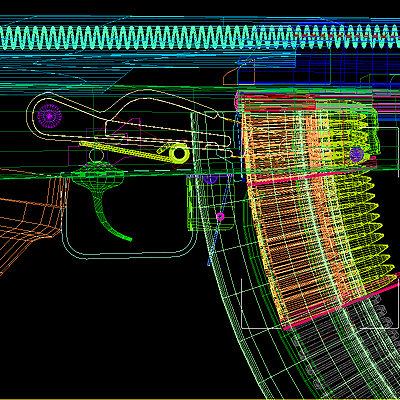Viewport: 400px width, 400px height.
Task: Select the trigger guard outline loop
Action: 128,215
